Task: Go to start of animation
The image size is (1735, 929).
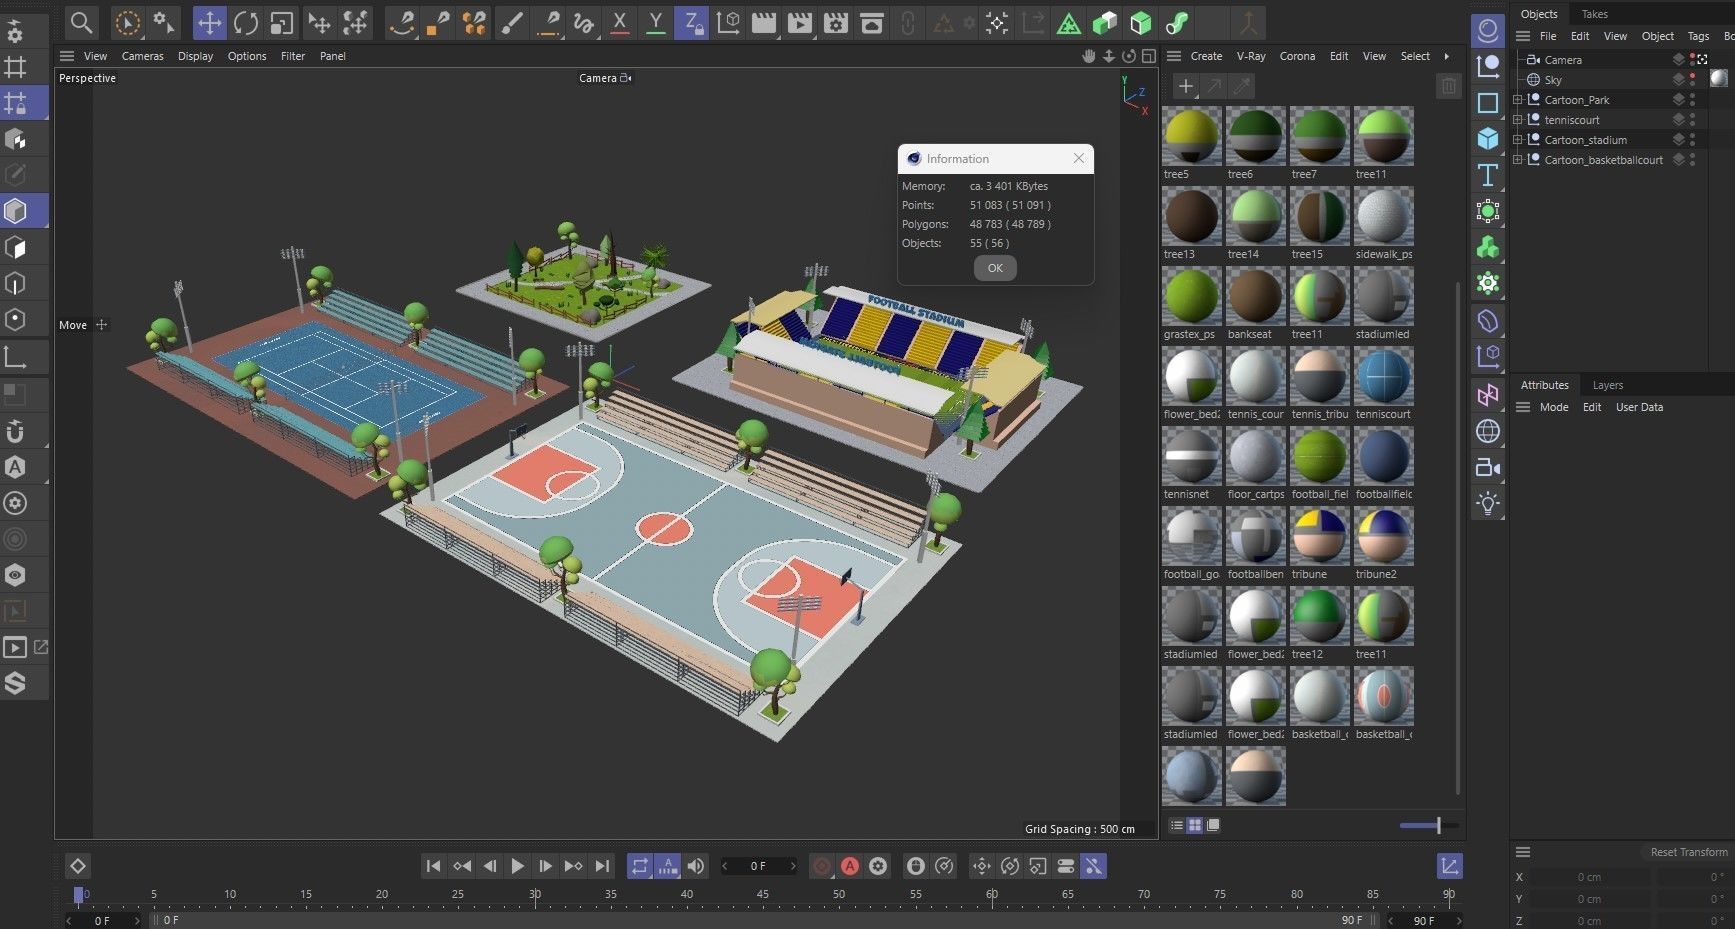Action: [x=433, y=866]
